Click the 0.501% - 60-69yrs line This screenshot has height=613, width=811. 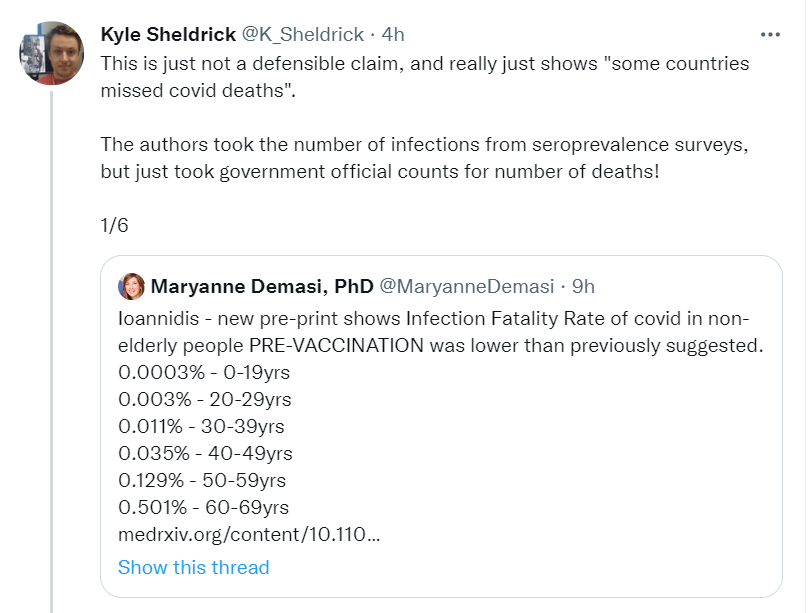203,507
